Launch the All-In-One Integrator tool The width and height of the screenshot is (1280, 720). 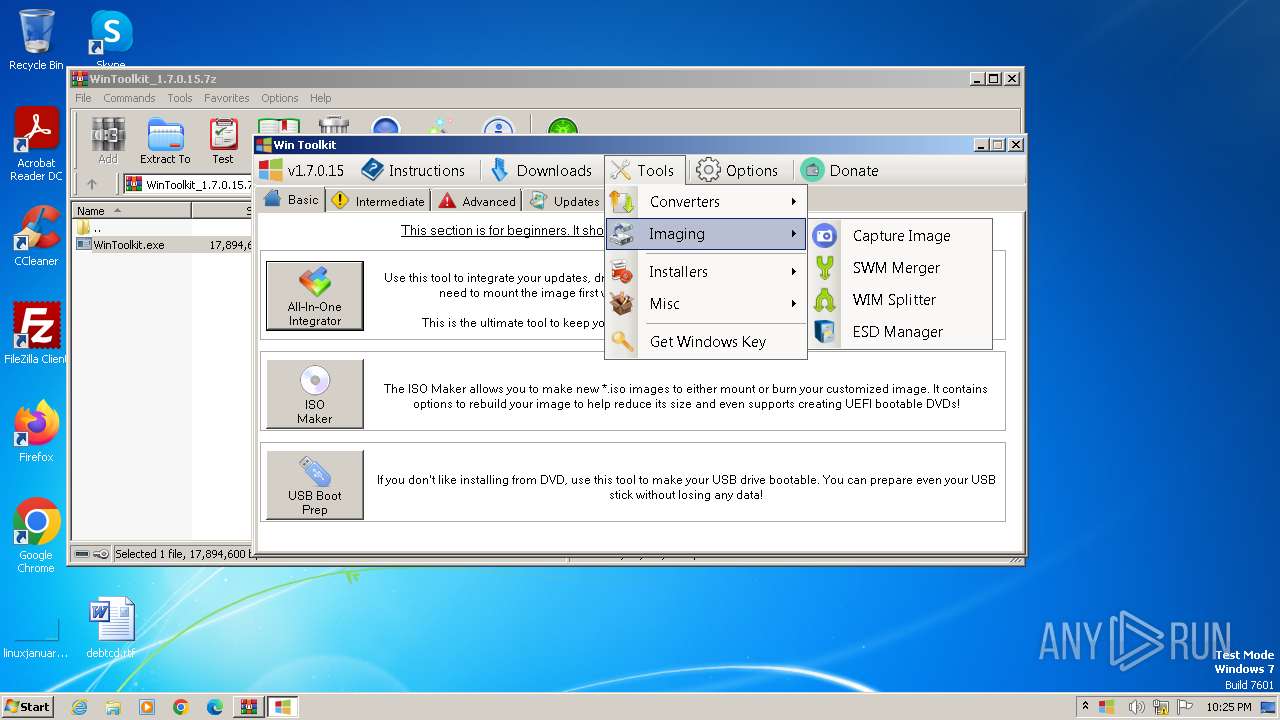[x=315, y=296]
